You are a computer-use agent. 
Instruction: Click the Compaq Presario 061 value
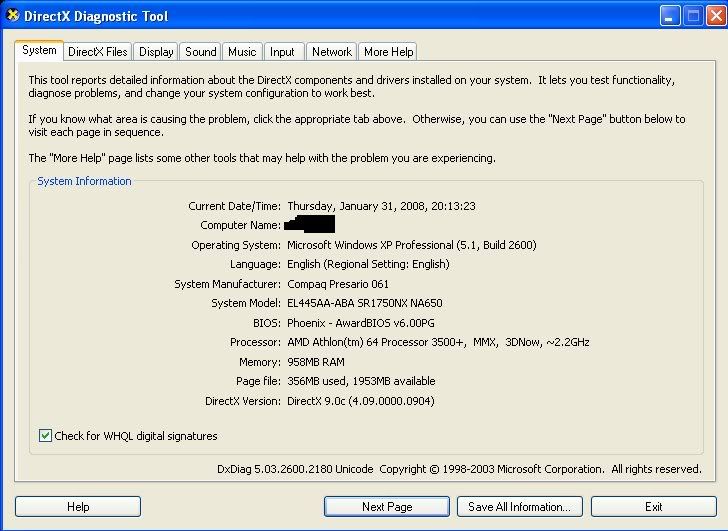click(x=338, y=284)
